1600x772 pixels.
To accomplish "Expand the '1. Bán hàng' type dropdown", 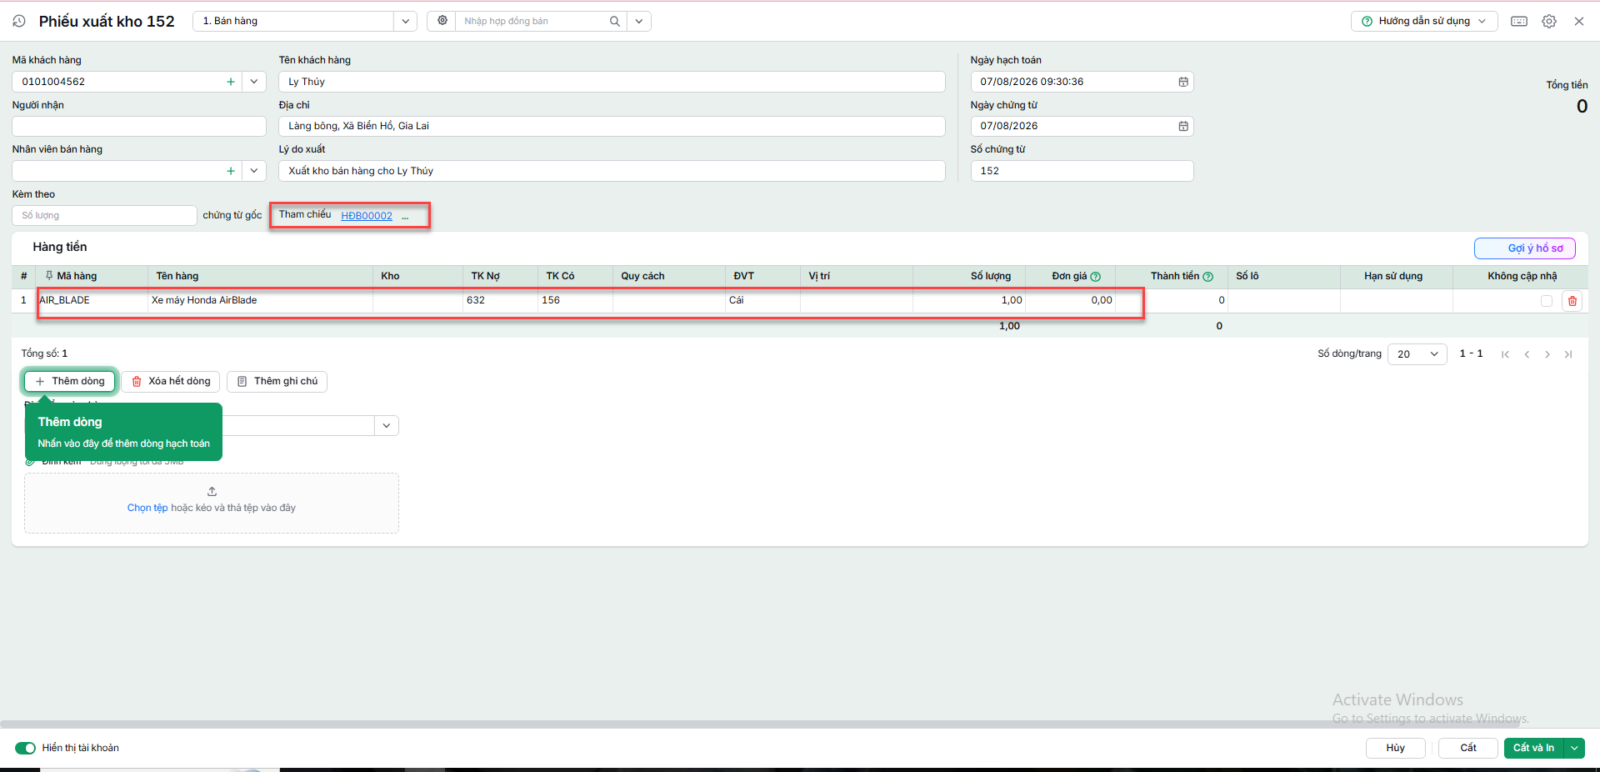I will [x=405, y=21].
